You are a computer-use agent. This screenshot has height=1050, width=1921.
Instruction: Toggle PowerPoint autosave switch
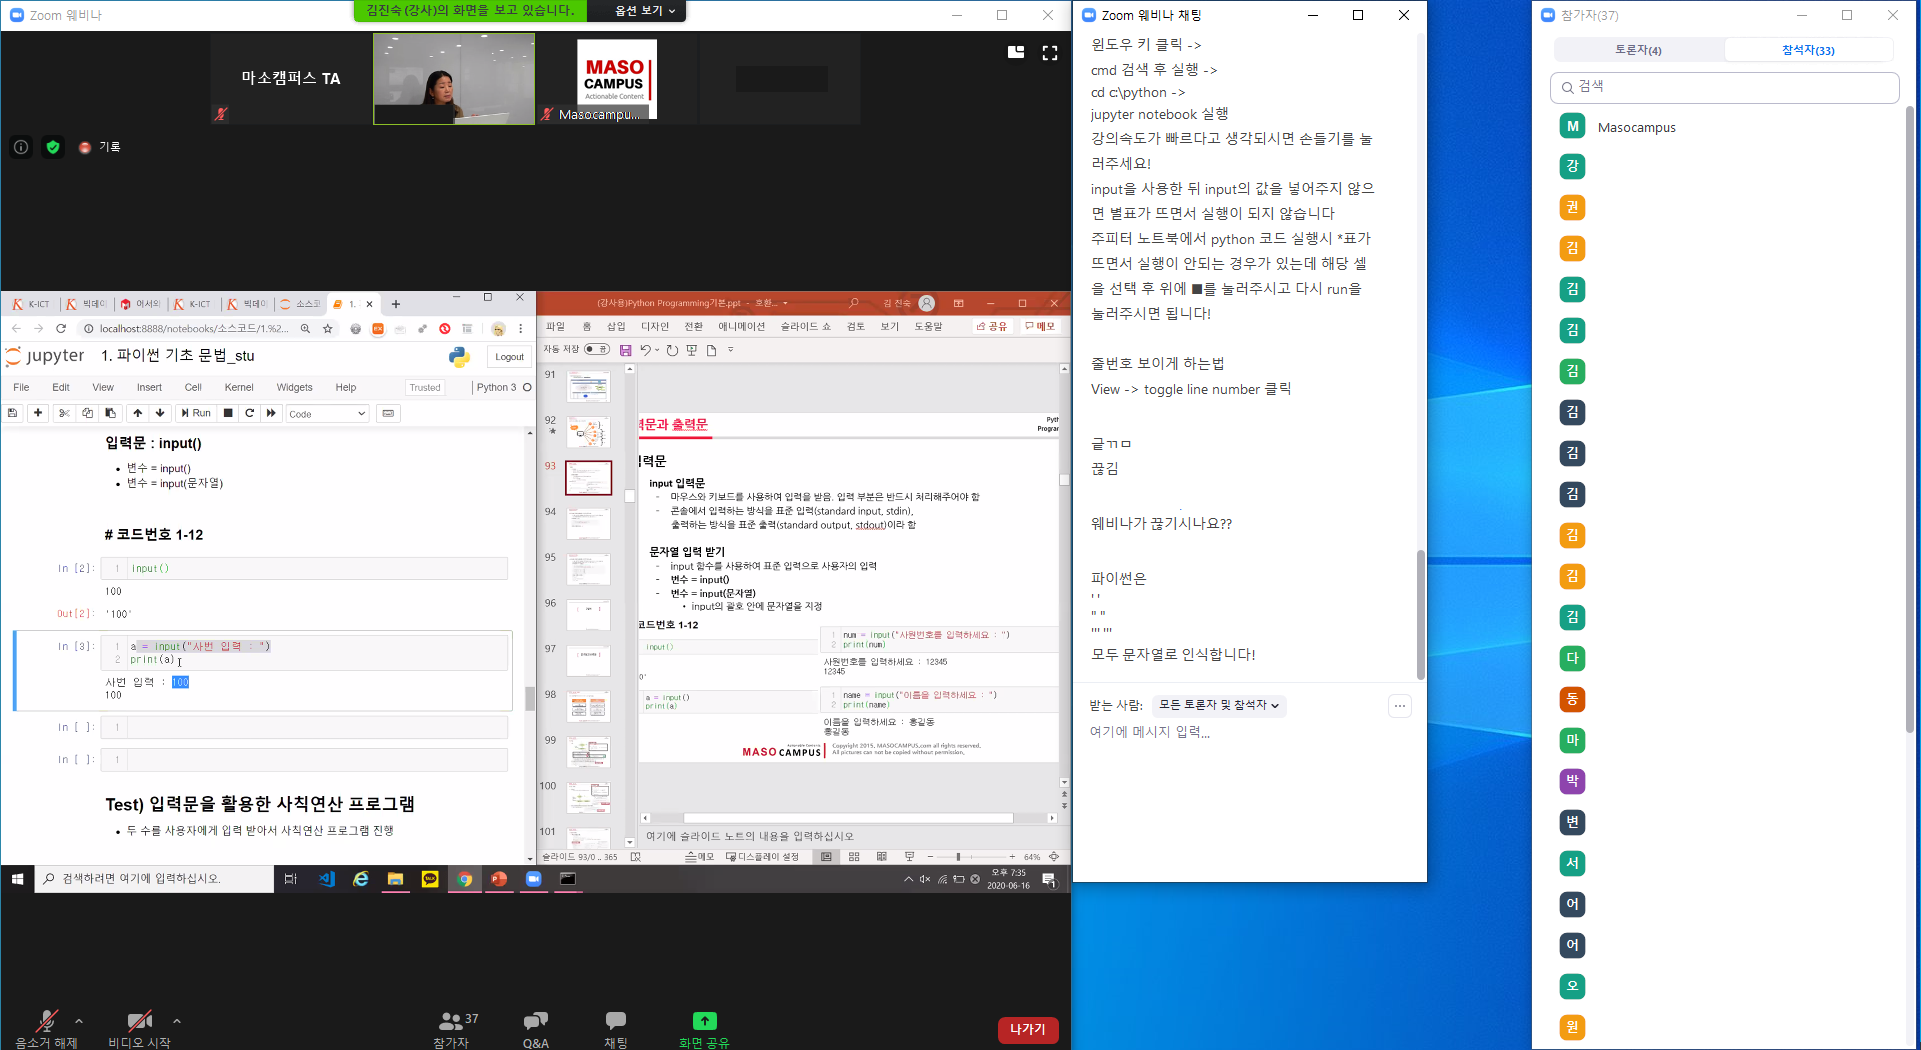point(597,350)
